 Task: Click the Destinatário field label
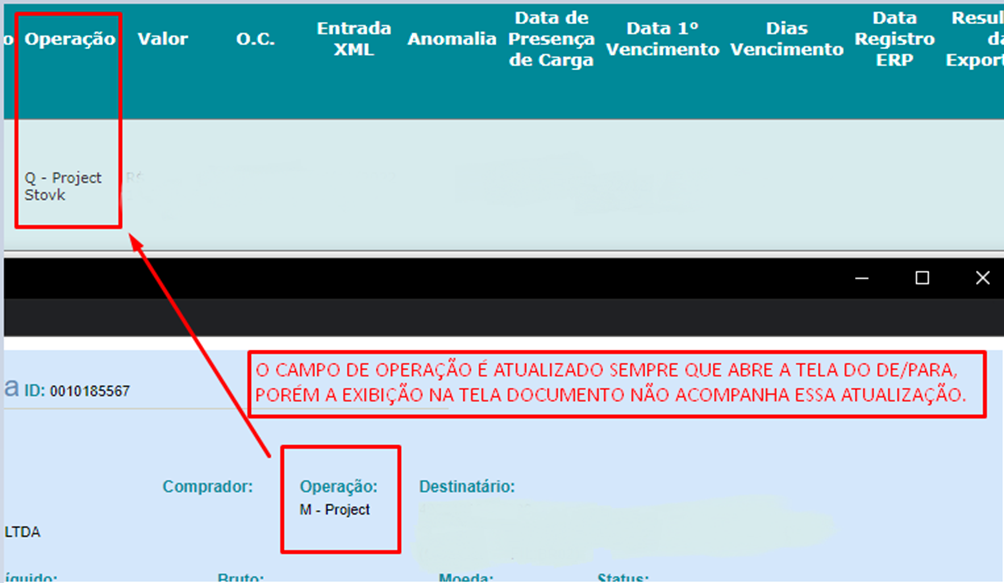[466, 487]
